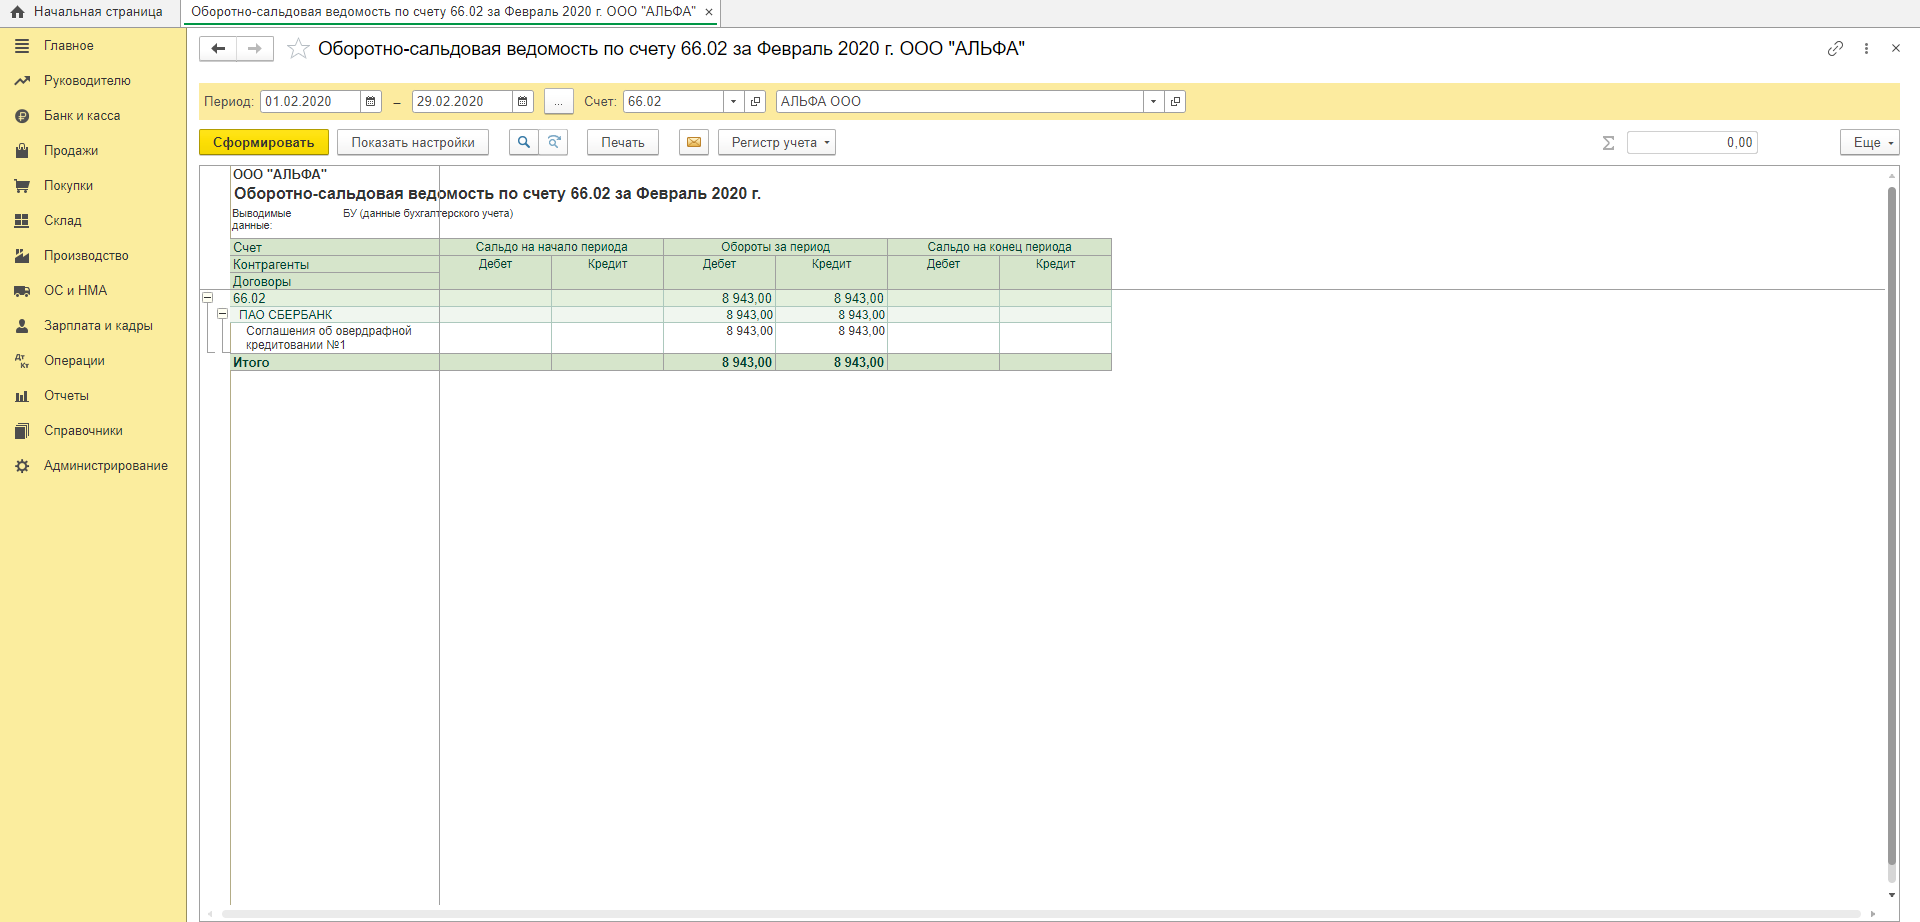Collapse the ПАО СБЕРБАНК group

tap(222, 314)
